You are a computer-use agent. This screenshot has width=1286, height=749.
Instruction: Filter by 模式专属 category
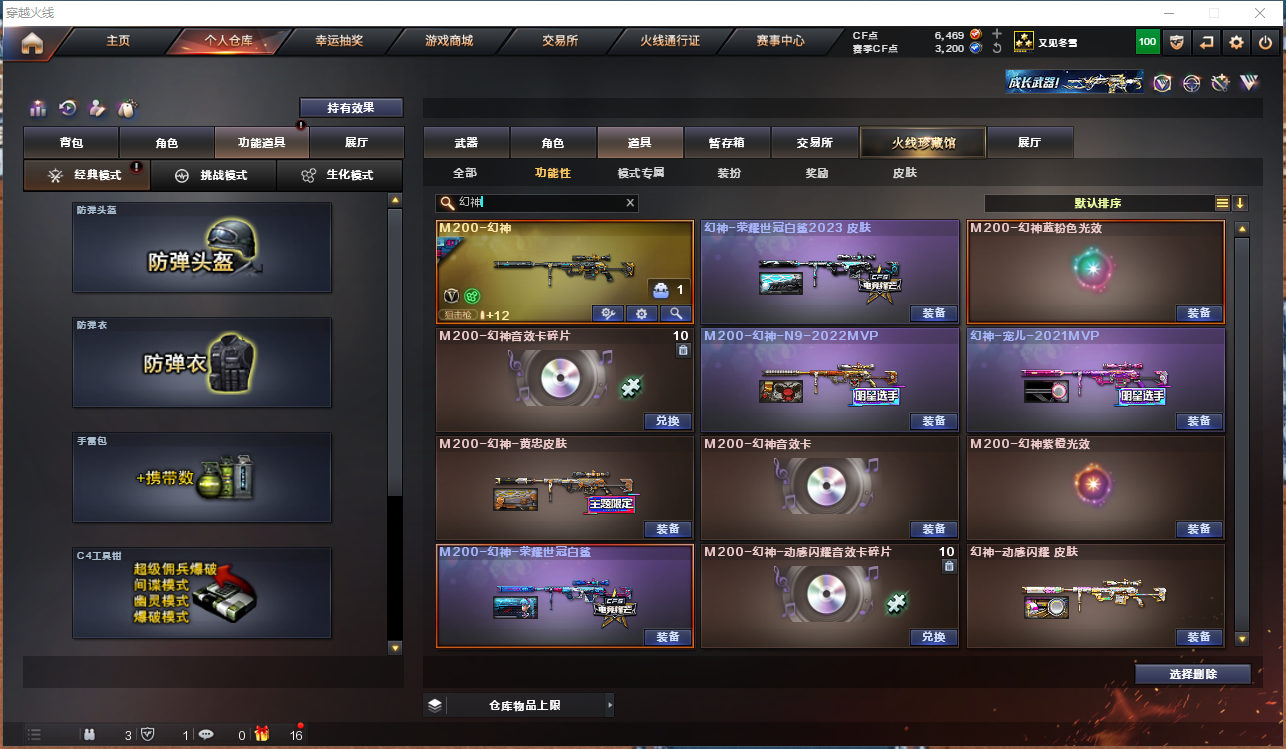pos(641,173)
